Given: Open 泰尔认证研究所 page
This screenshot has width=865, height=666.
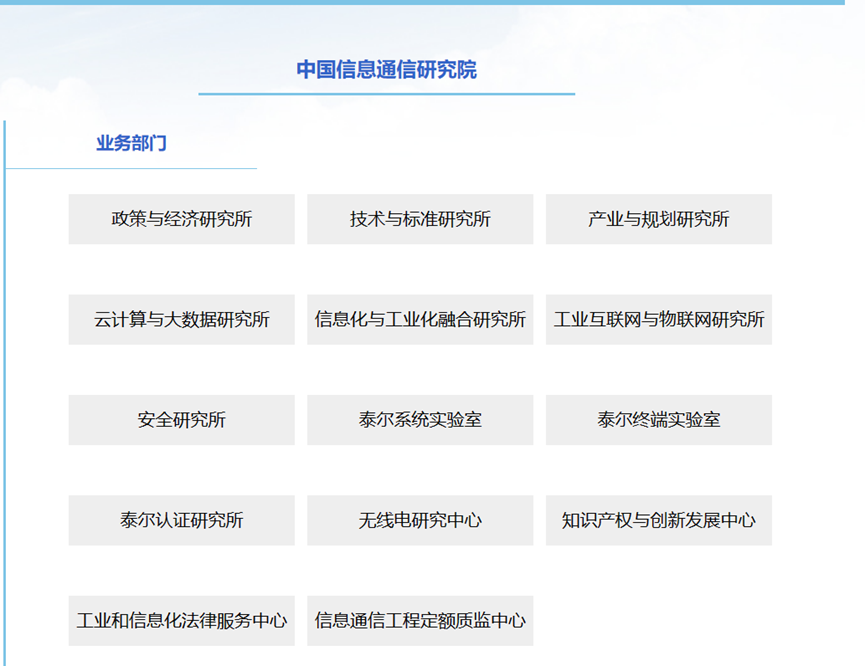Looking at the screenshot, I should click(181, 520).
